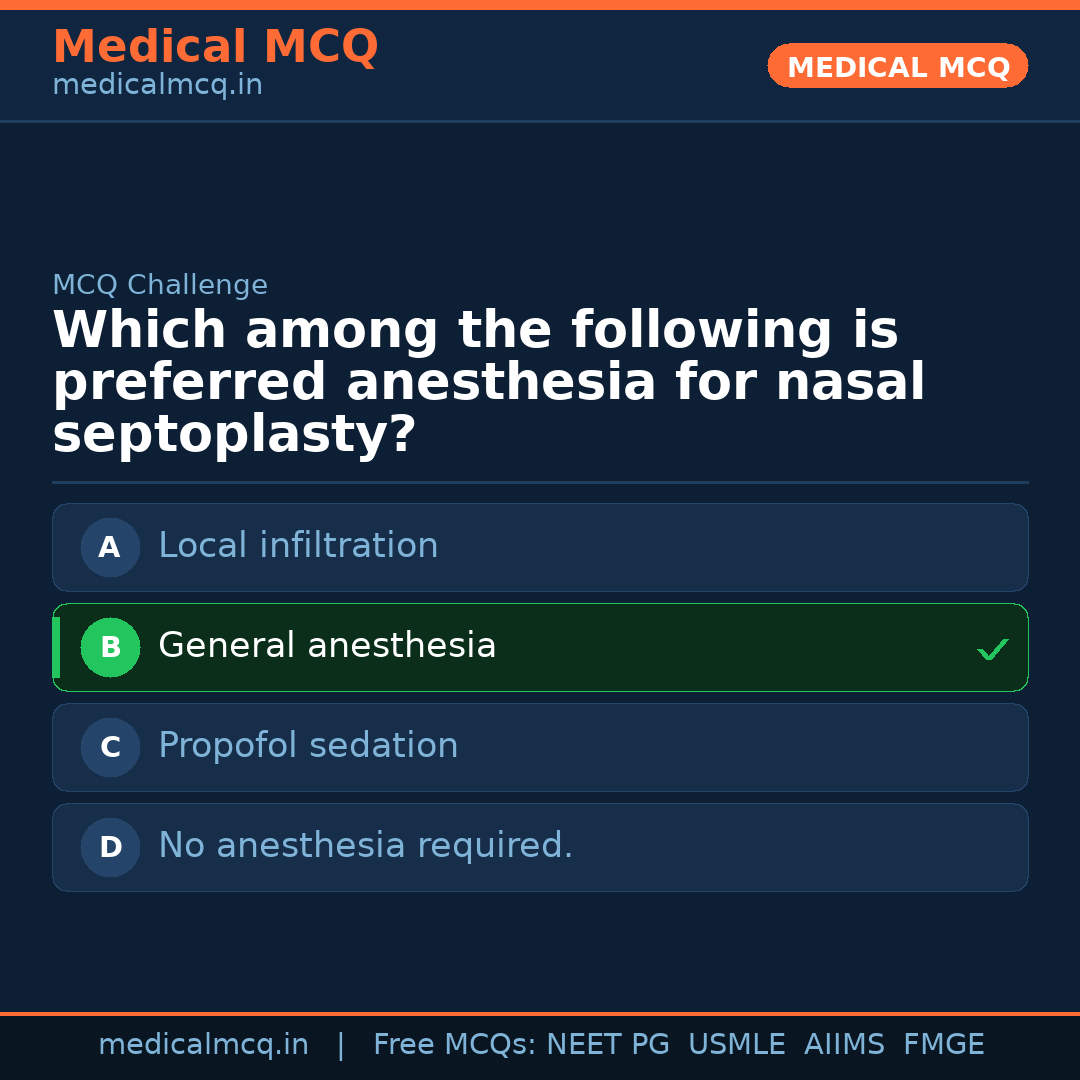
Task: Select AIIMS in the footer
Action: point(844,1045)
